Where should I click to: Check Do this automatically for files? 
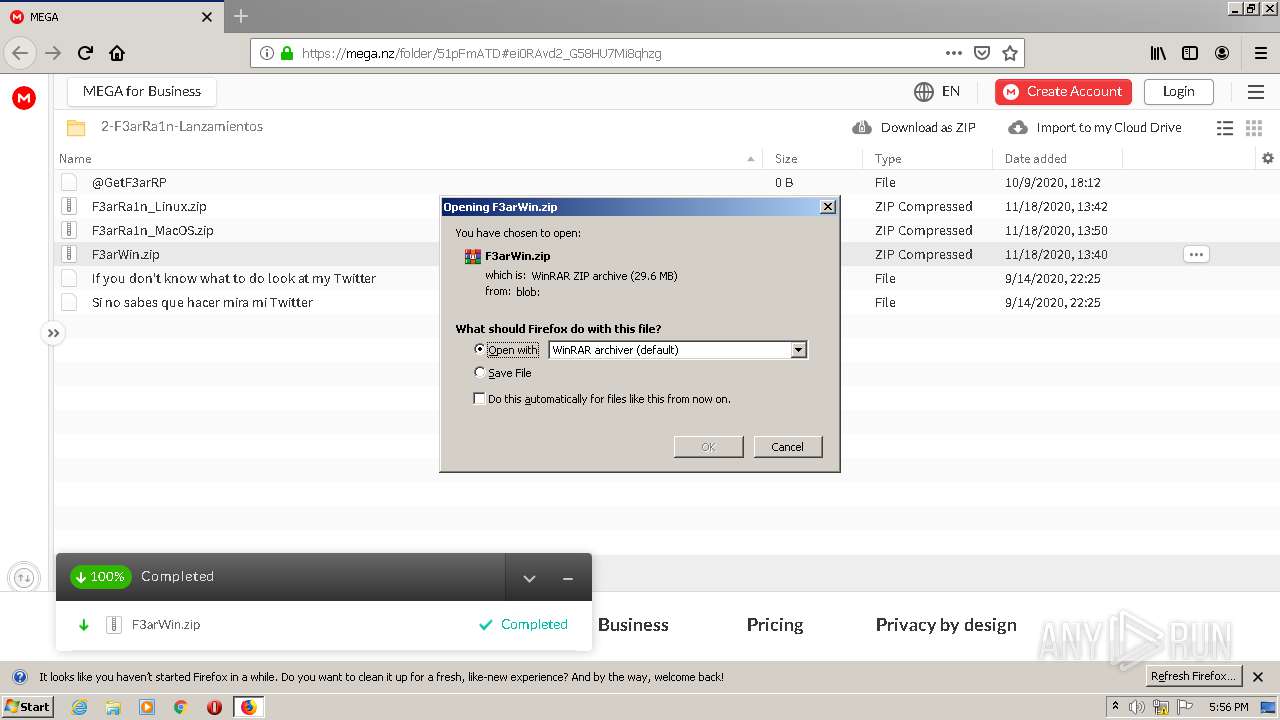coord(480,398)
